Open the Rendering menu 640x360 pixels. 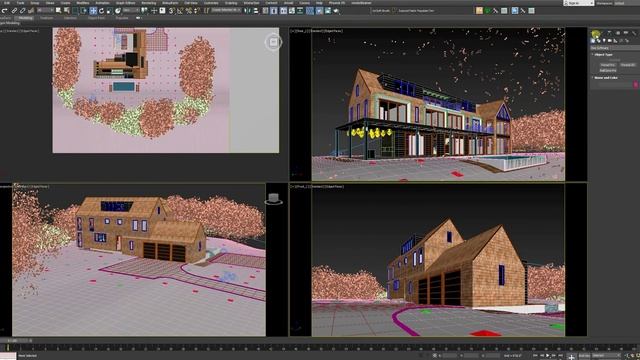pos(149,3)
